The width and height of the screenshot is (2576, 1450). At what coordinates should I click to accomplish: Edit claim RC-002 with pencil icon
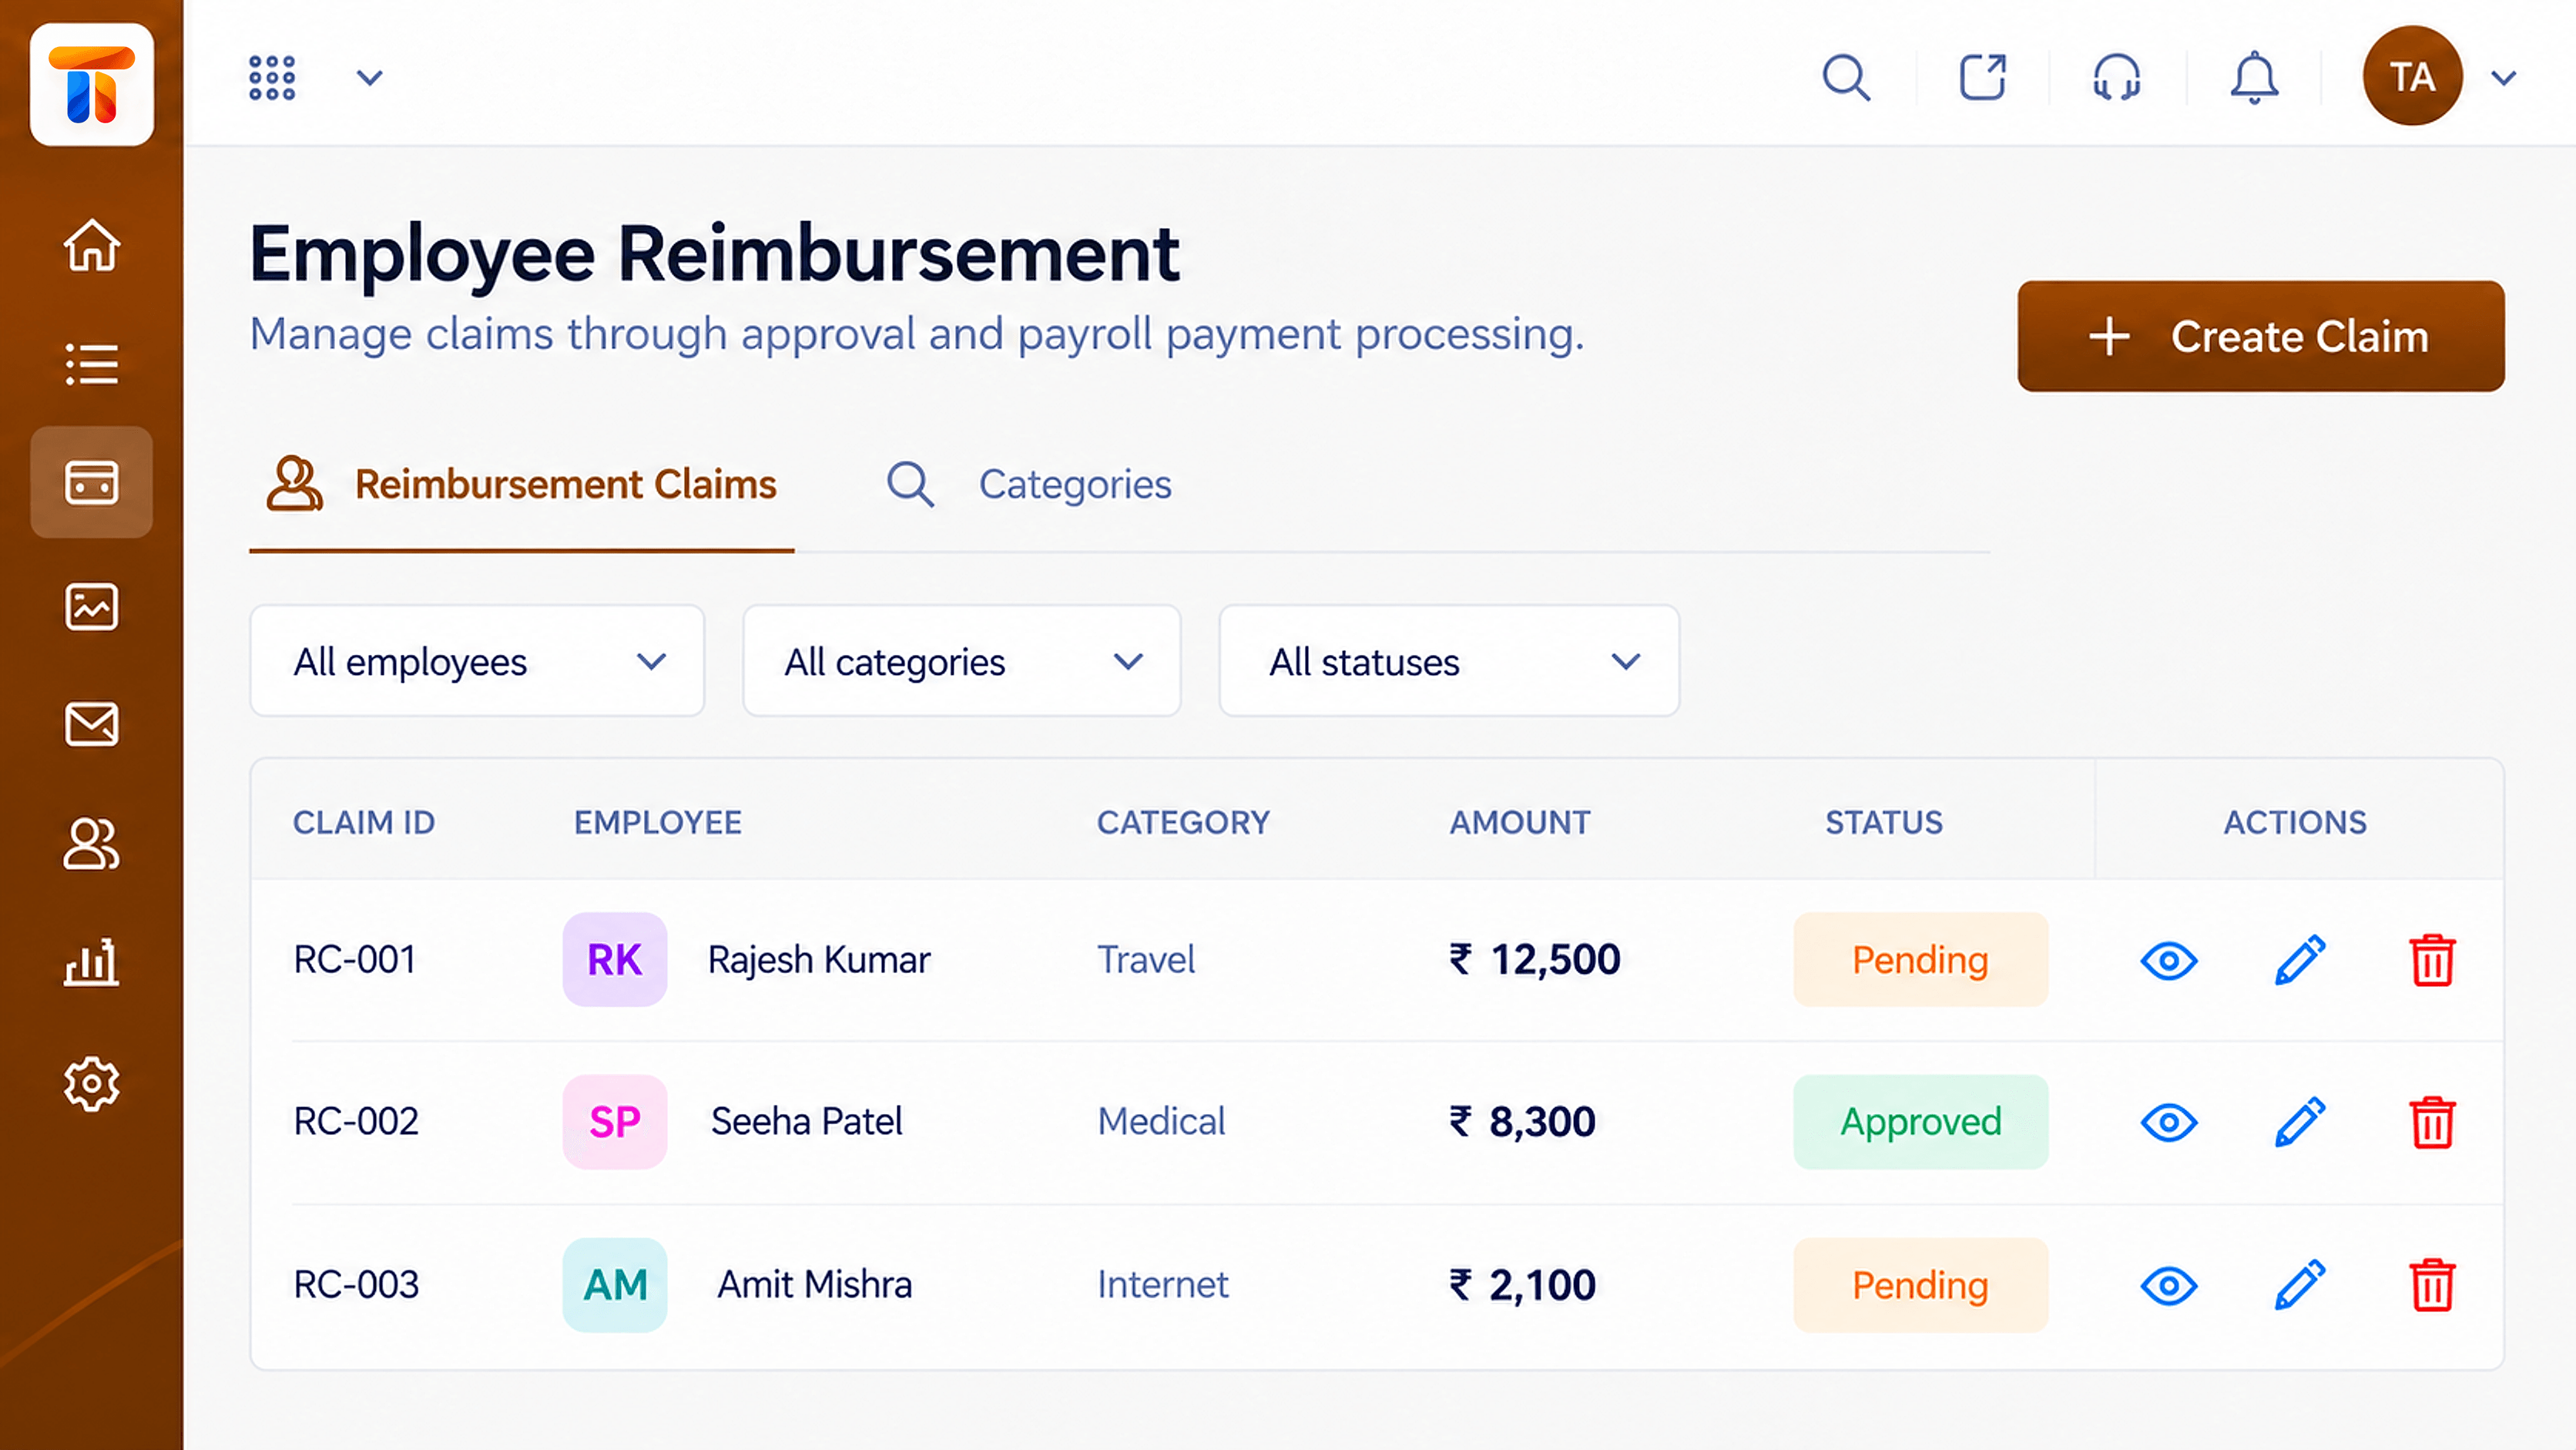(x=2300, y=1123)
